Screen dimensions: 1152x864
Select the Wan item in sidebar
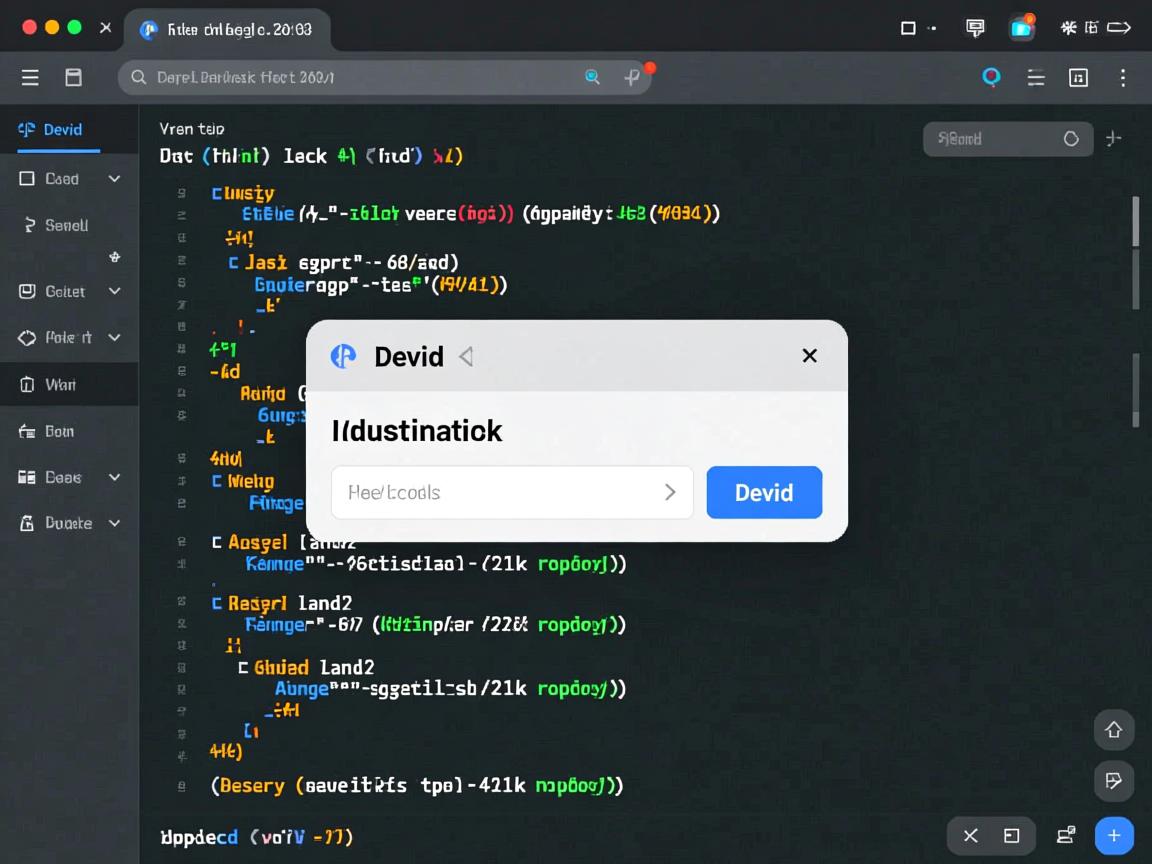pyautogui.click(x=60, y=385)
